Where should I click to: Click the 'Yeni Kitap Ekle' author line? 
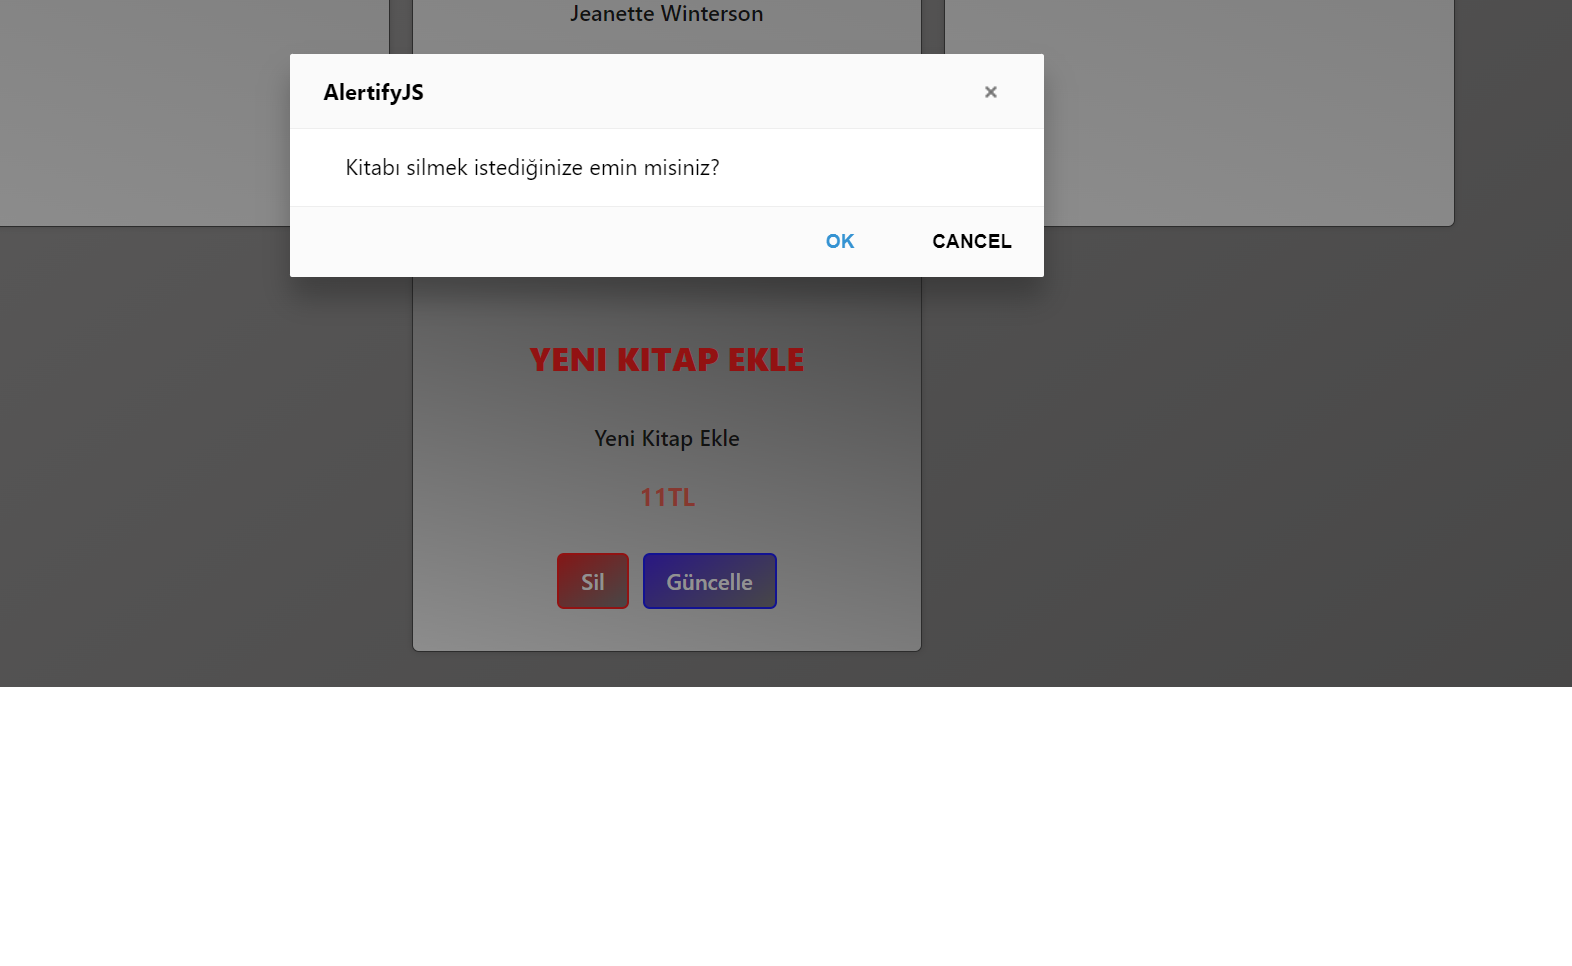coord(667,438)
